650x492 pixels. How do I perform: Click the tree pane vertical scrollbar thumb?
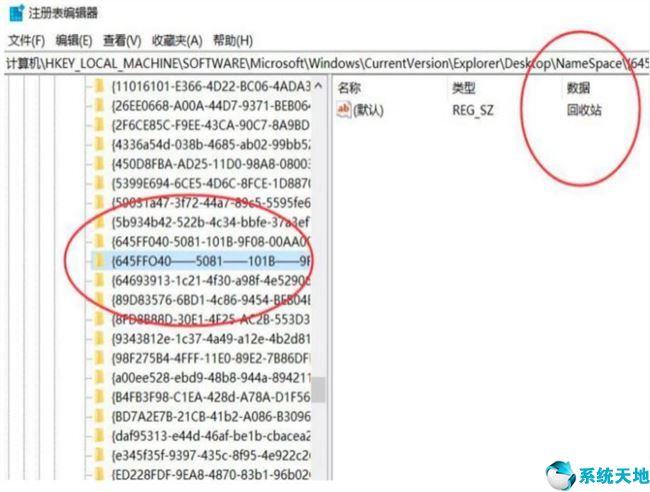pos(318,389)
